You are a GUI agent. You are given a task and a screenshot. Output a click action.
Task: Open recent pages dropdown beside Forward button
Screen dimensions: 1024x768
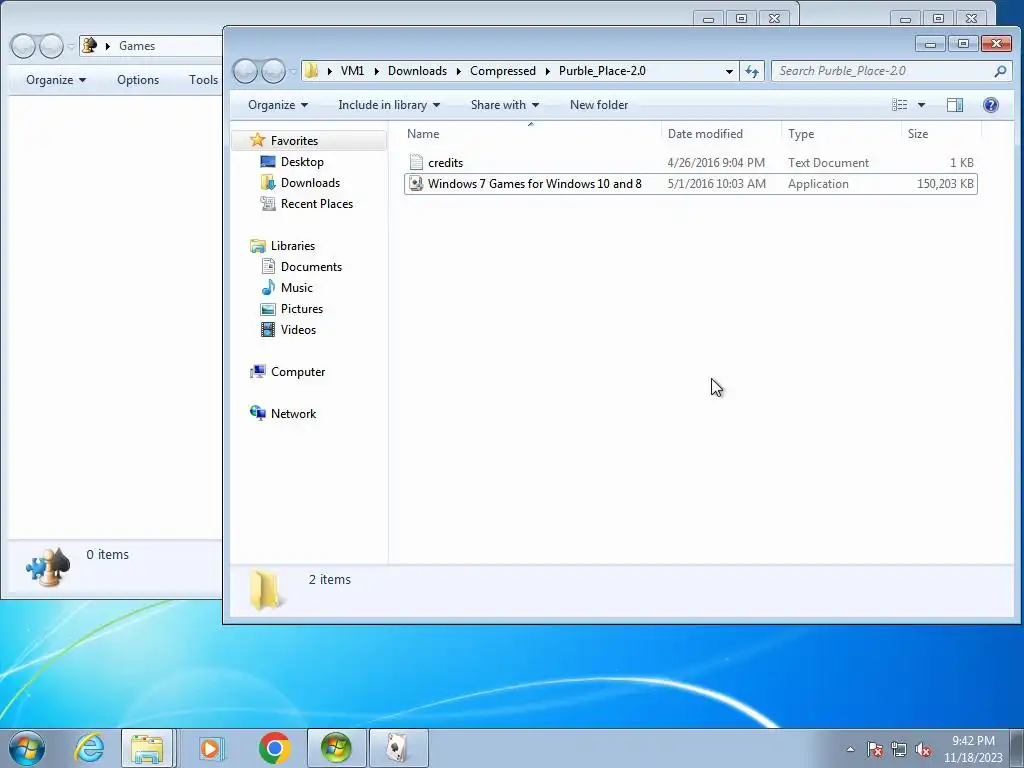coord(293,71)
